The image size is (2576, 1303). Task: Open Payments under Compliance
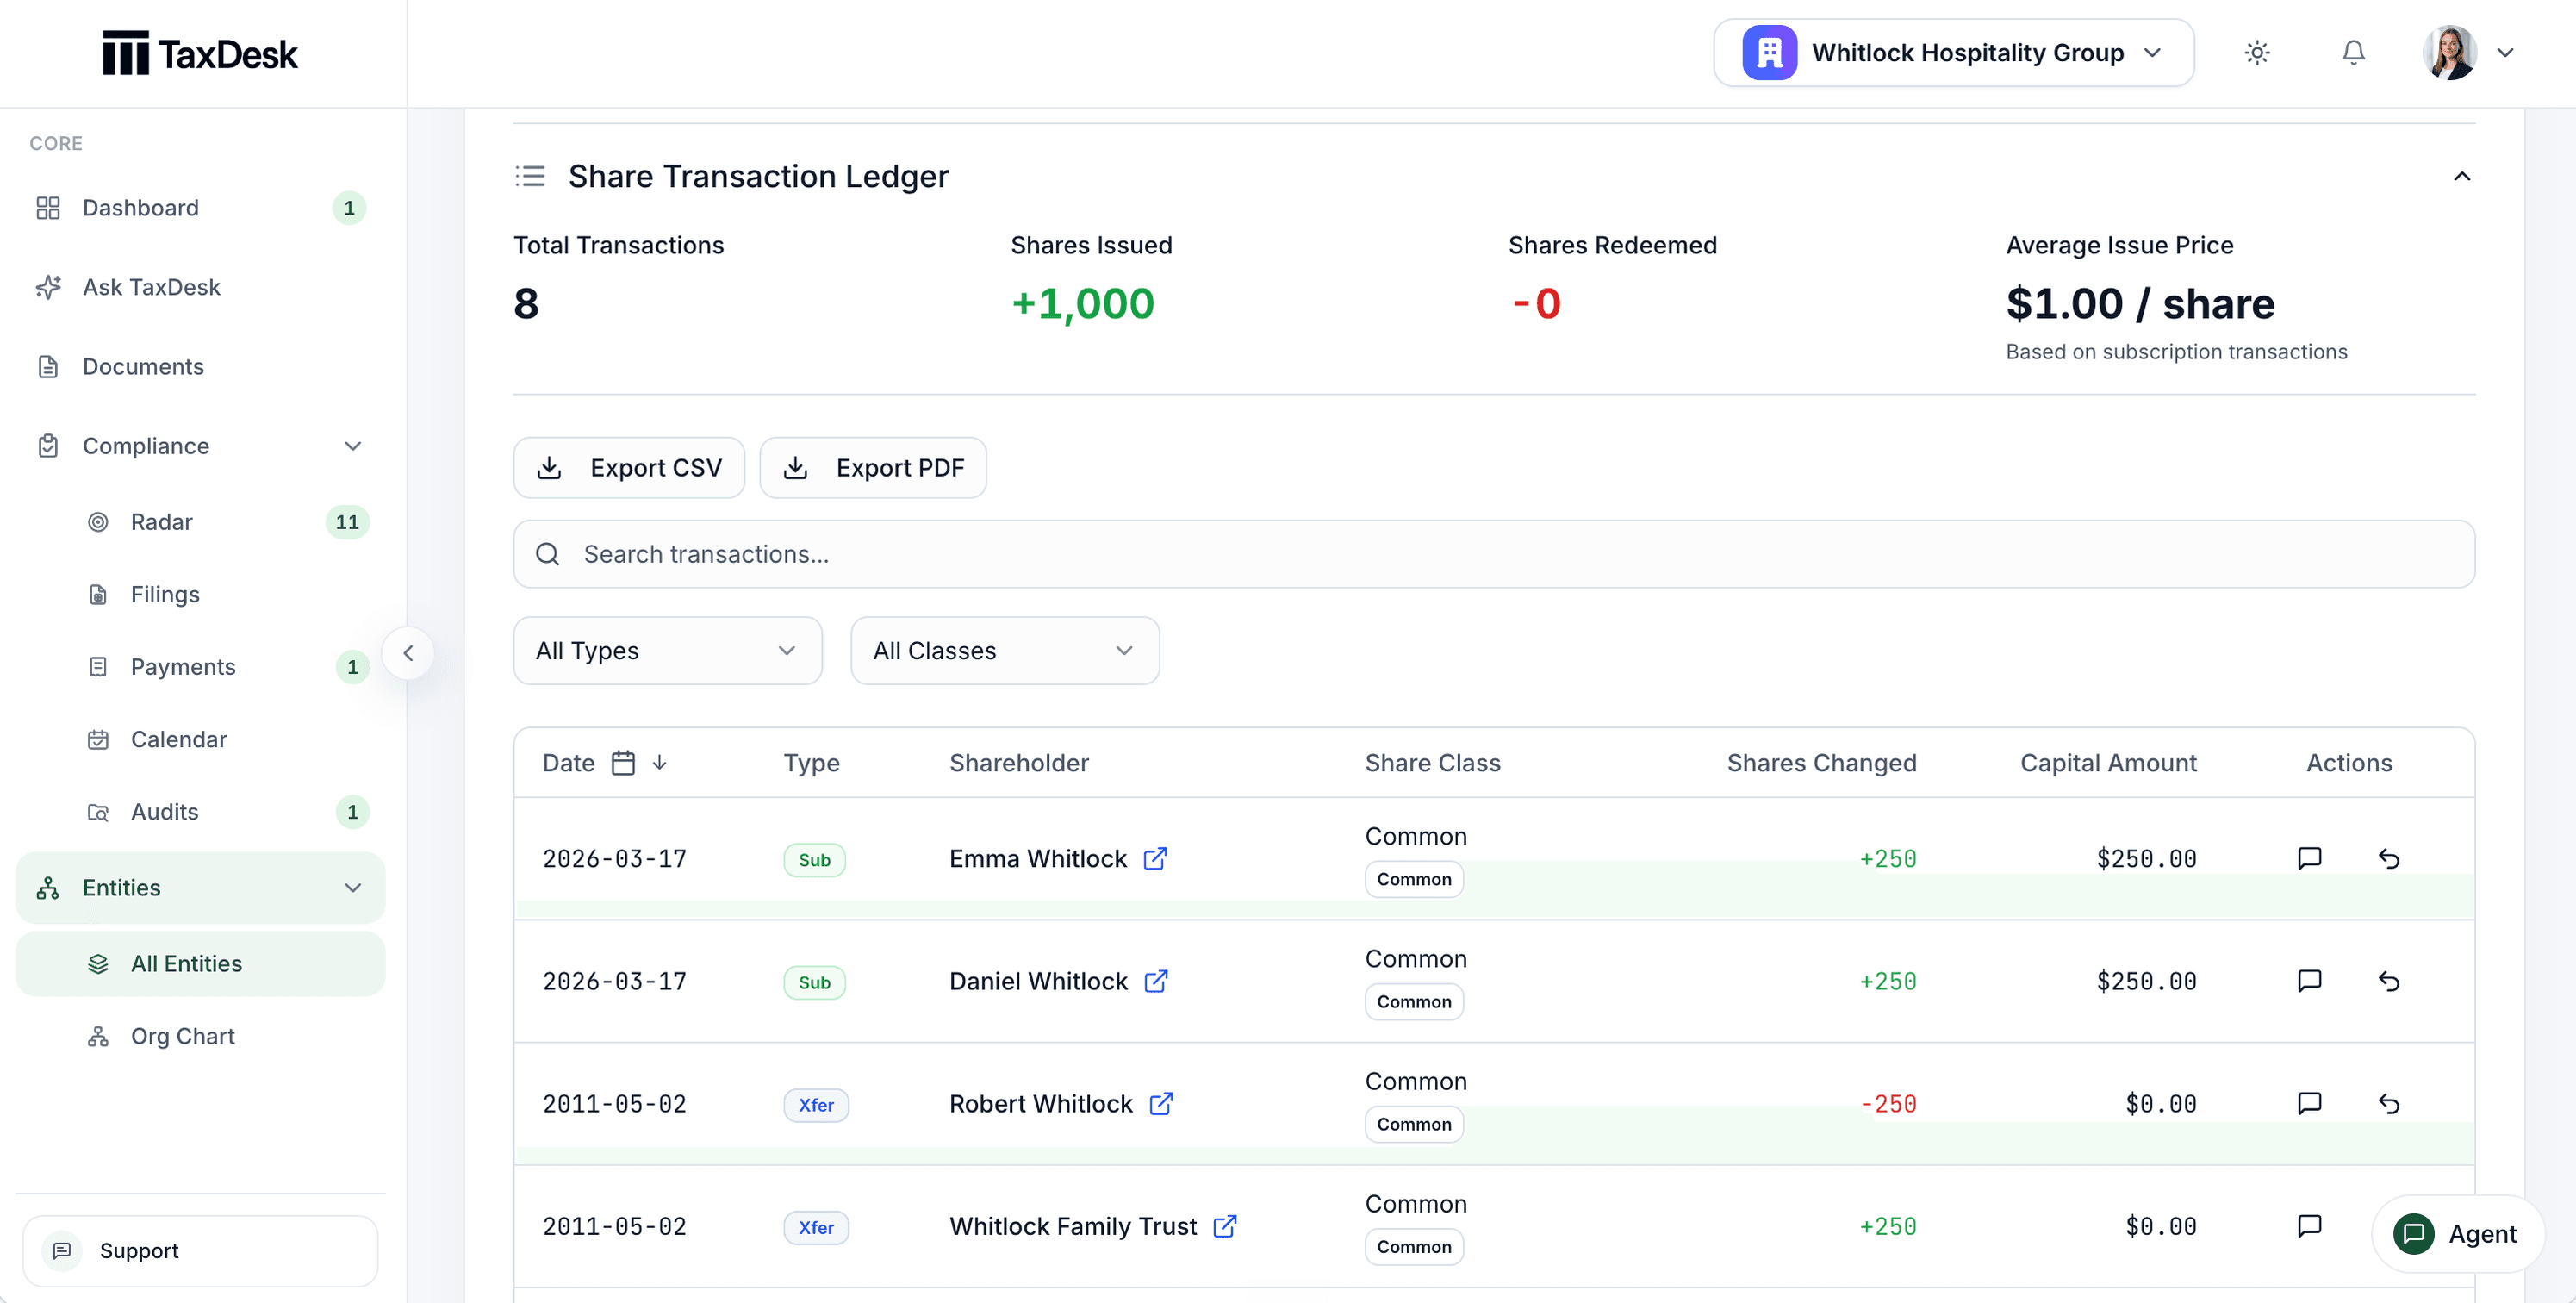(x=200, y=667)
